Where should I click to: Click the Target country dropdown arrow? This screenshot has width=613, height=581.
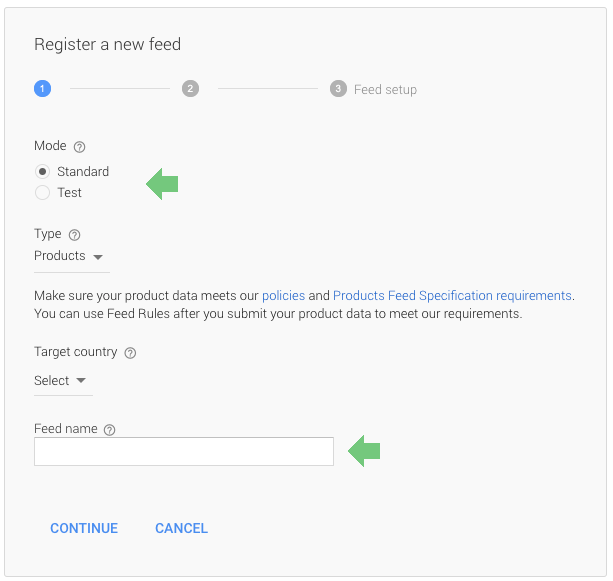click(x=81, y=381)
